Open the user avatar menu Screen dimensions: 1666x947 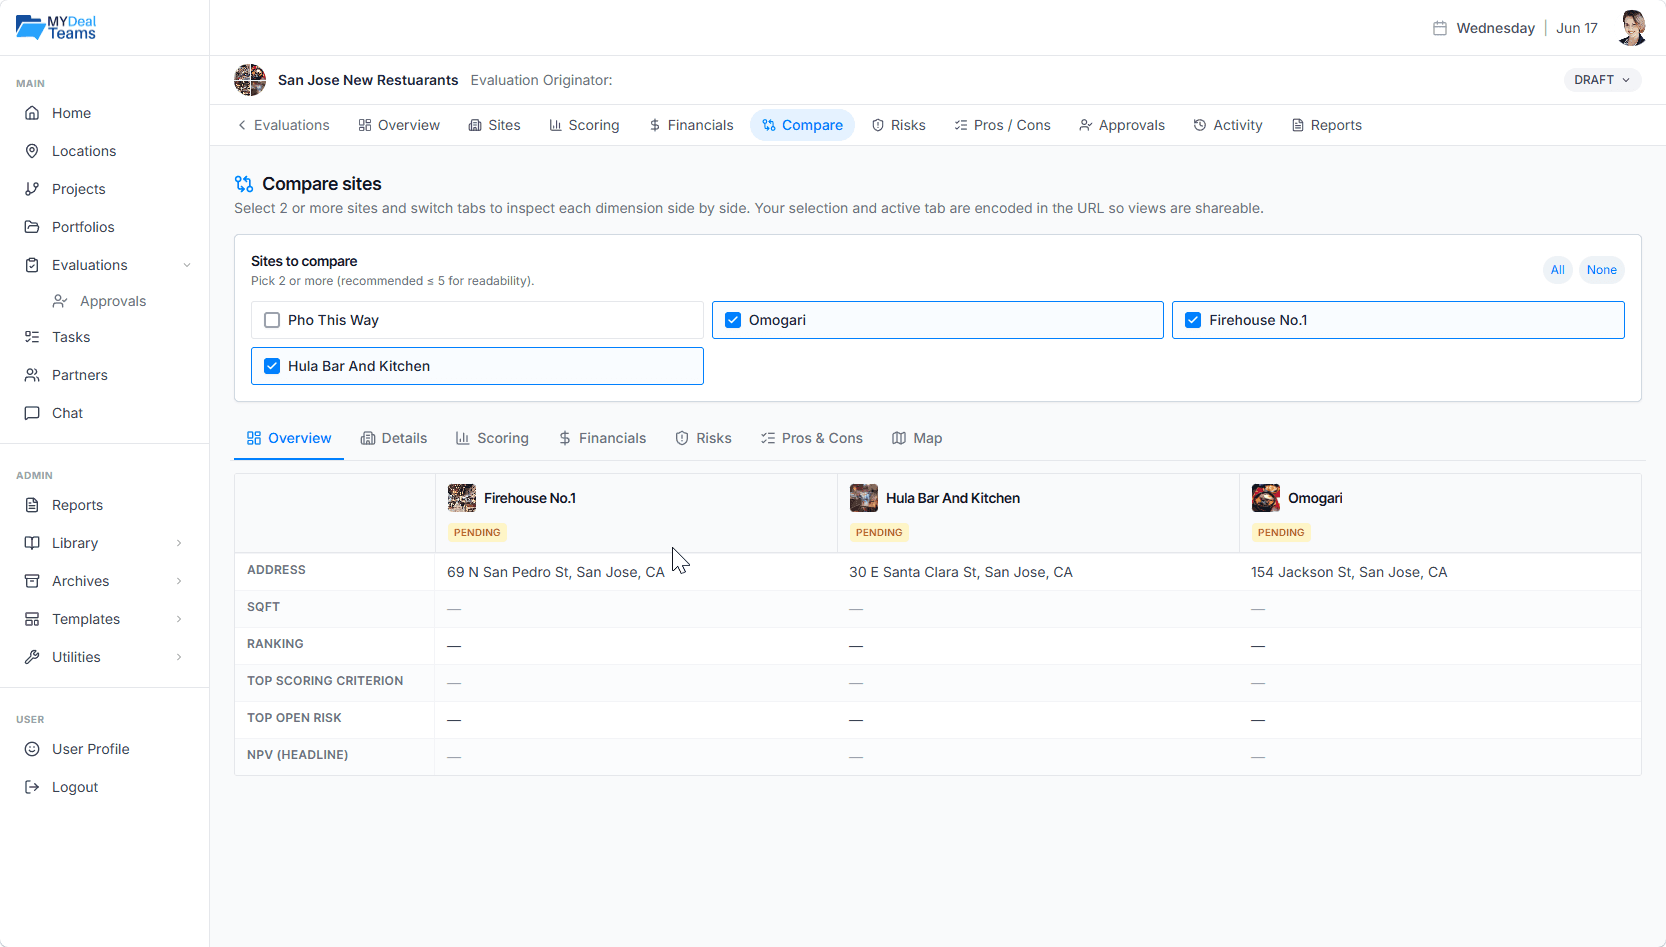pos(1633,28)
